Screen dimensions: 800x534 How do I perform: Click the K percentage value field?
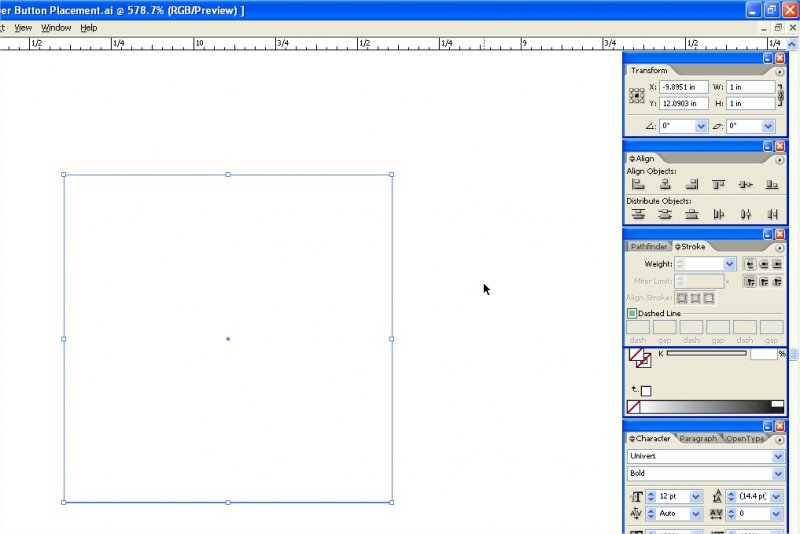click(x=763, y=354)
